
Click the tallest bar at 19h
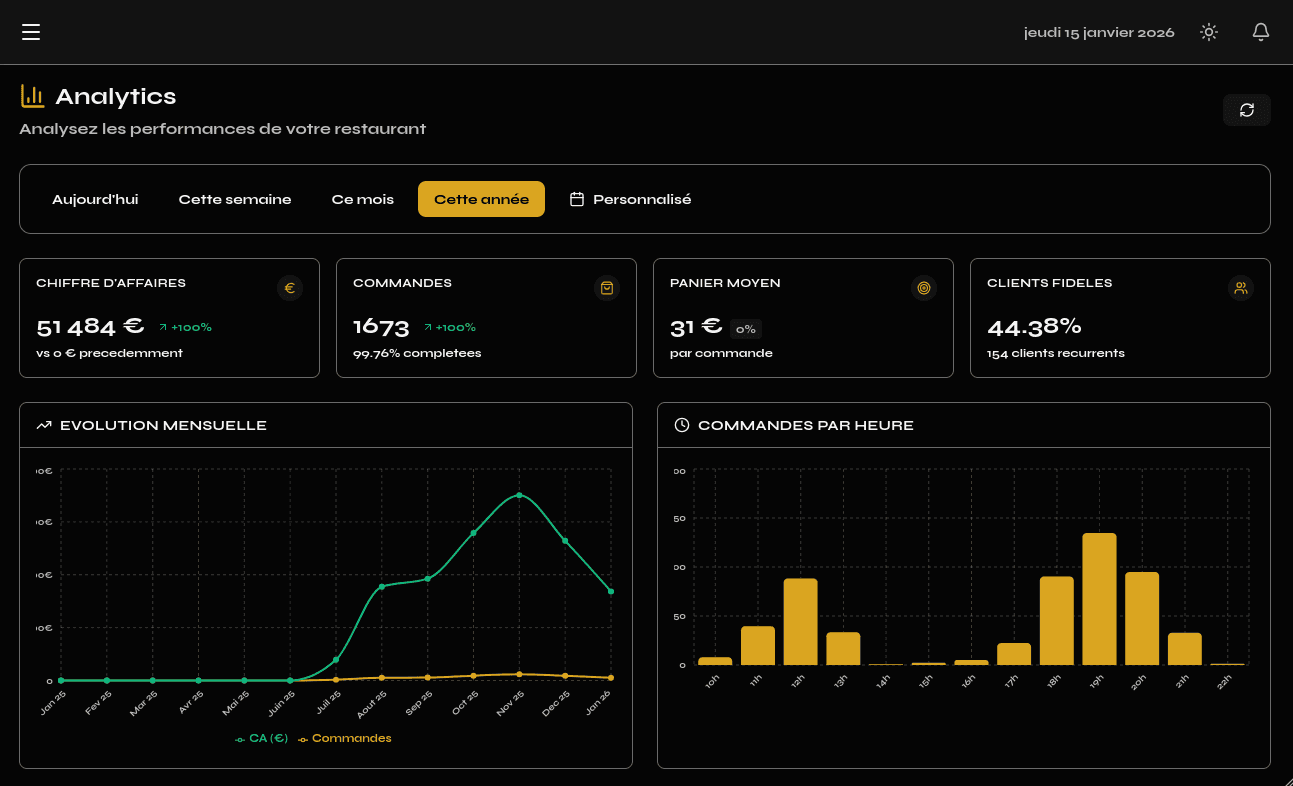click(1098, 600)
